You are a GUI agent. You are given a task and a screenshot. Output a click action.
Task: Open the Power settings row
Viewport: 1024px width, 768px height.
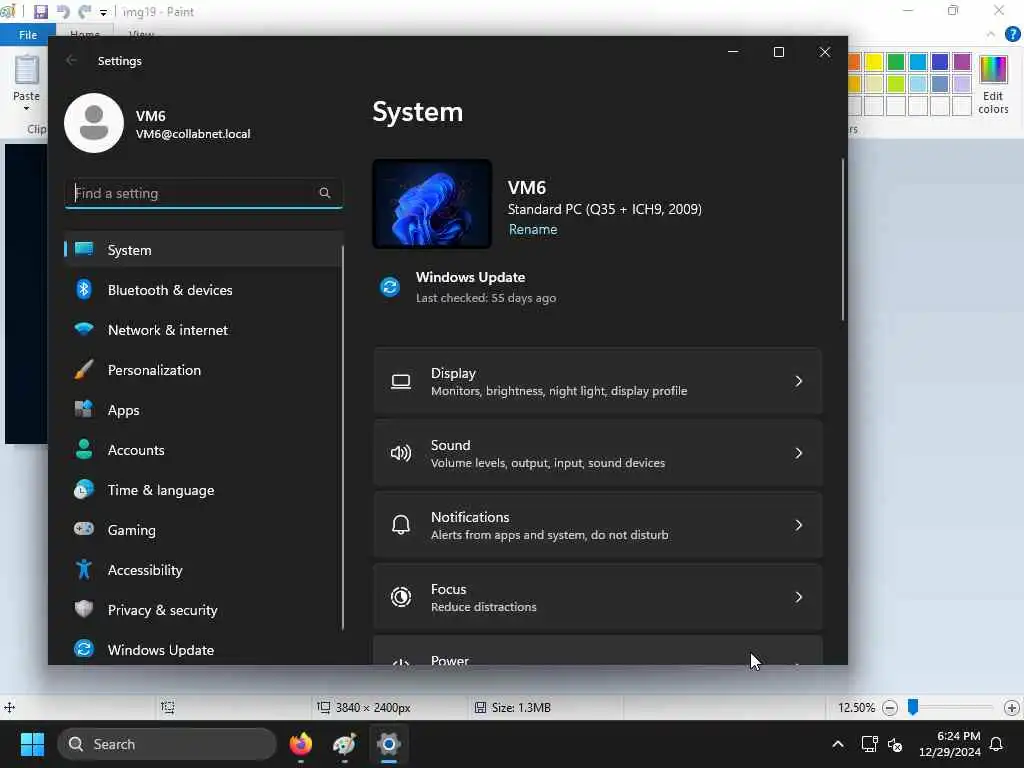tap(598, 650)
